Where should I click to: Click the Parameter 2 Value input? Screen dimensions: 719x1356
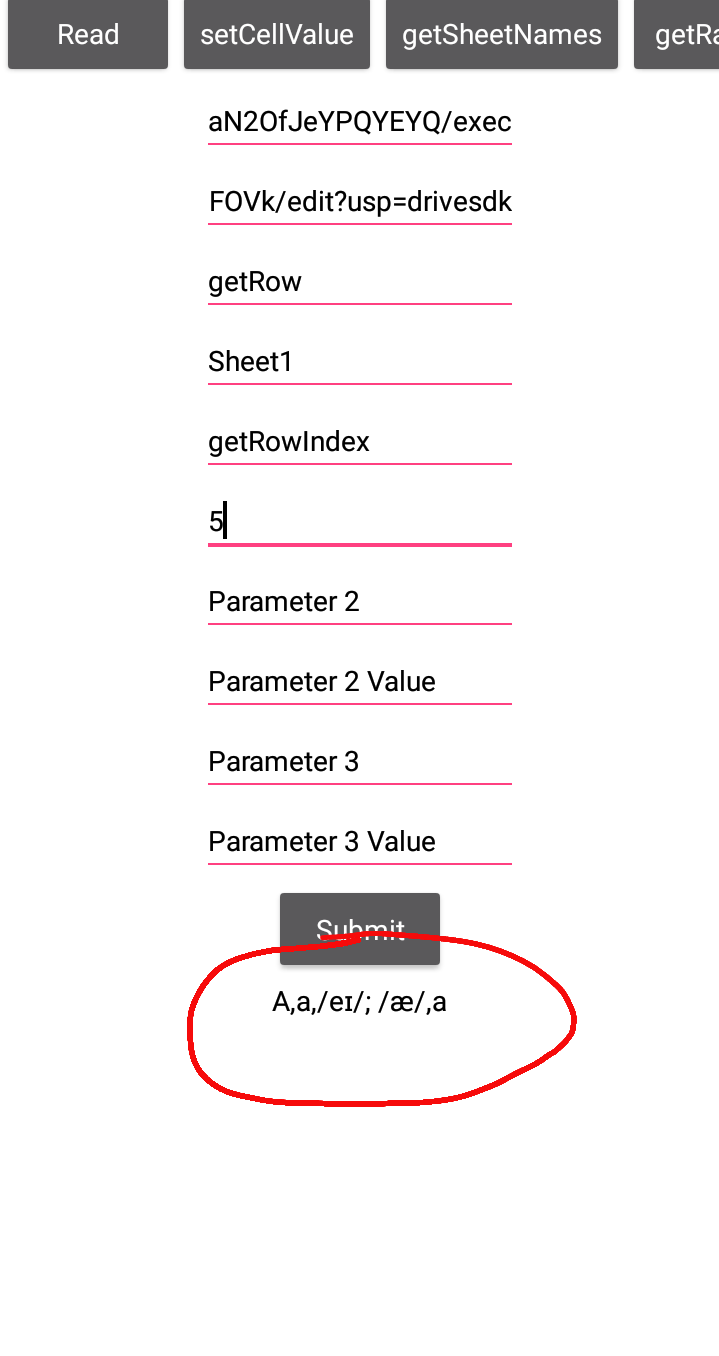pos(360,682)
